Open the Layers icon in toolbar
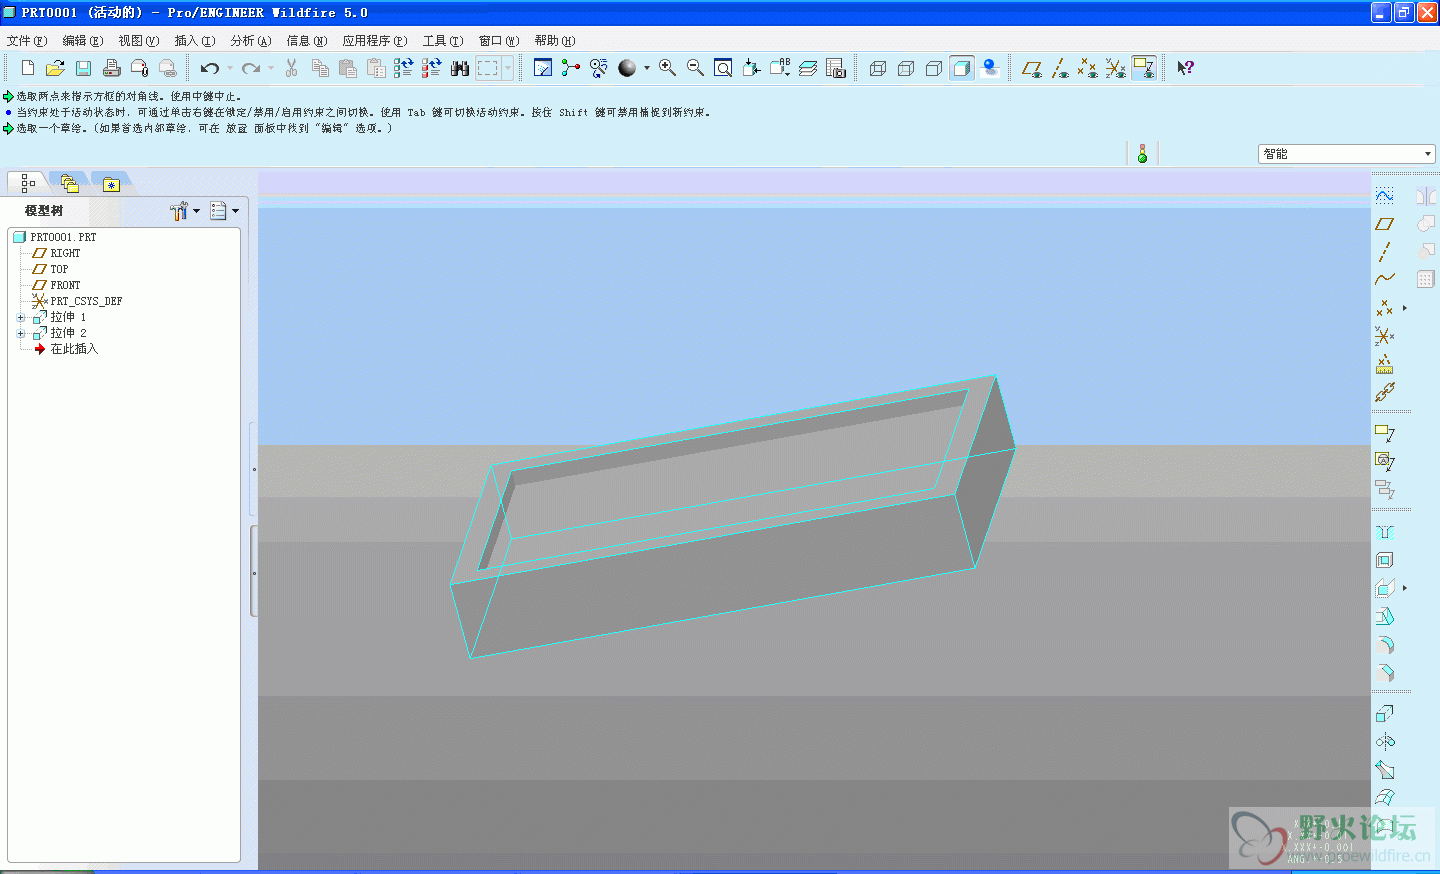 (808, 68)
